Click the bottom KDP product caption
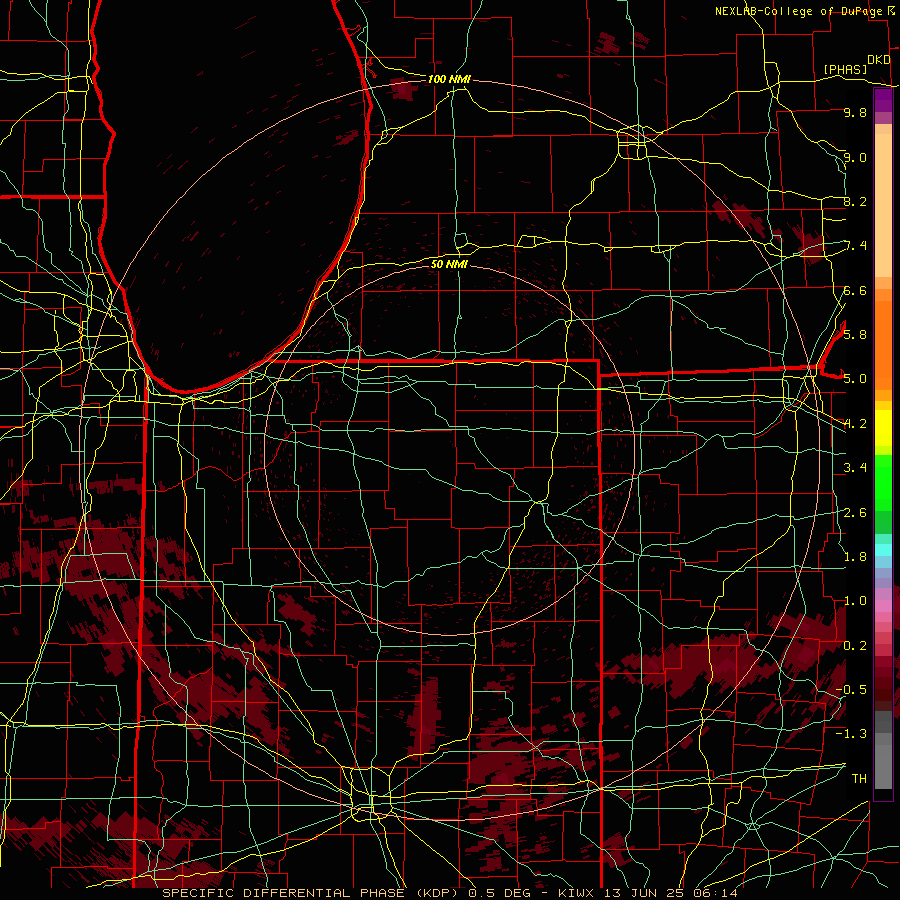Image resolution: width=900 pixels, height=900 pixels. (450, 893)
